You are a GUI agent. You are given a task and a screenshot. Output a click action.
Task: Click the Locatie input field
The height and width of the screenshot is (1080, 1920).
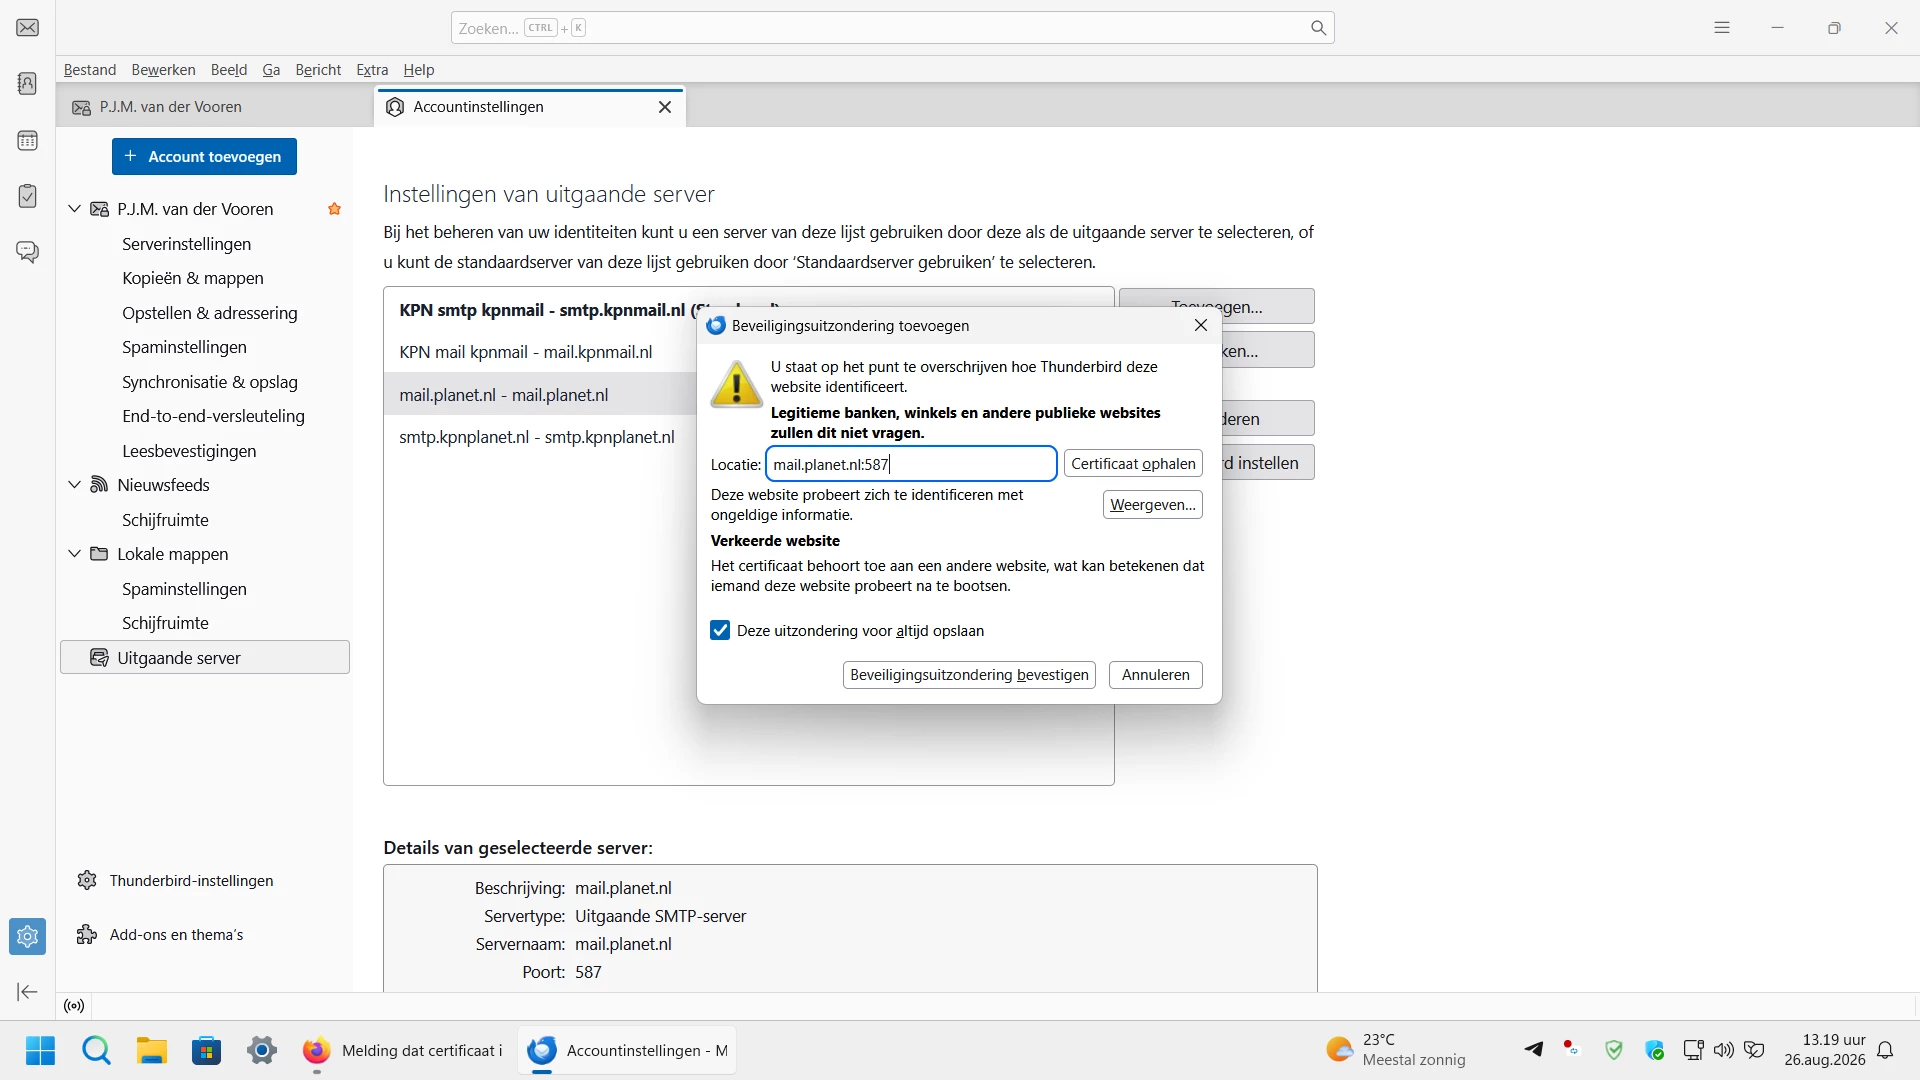pos(911,464)
